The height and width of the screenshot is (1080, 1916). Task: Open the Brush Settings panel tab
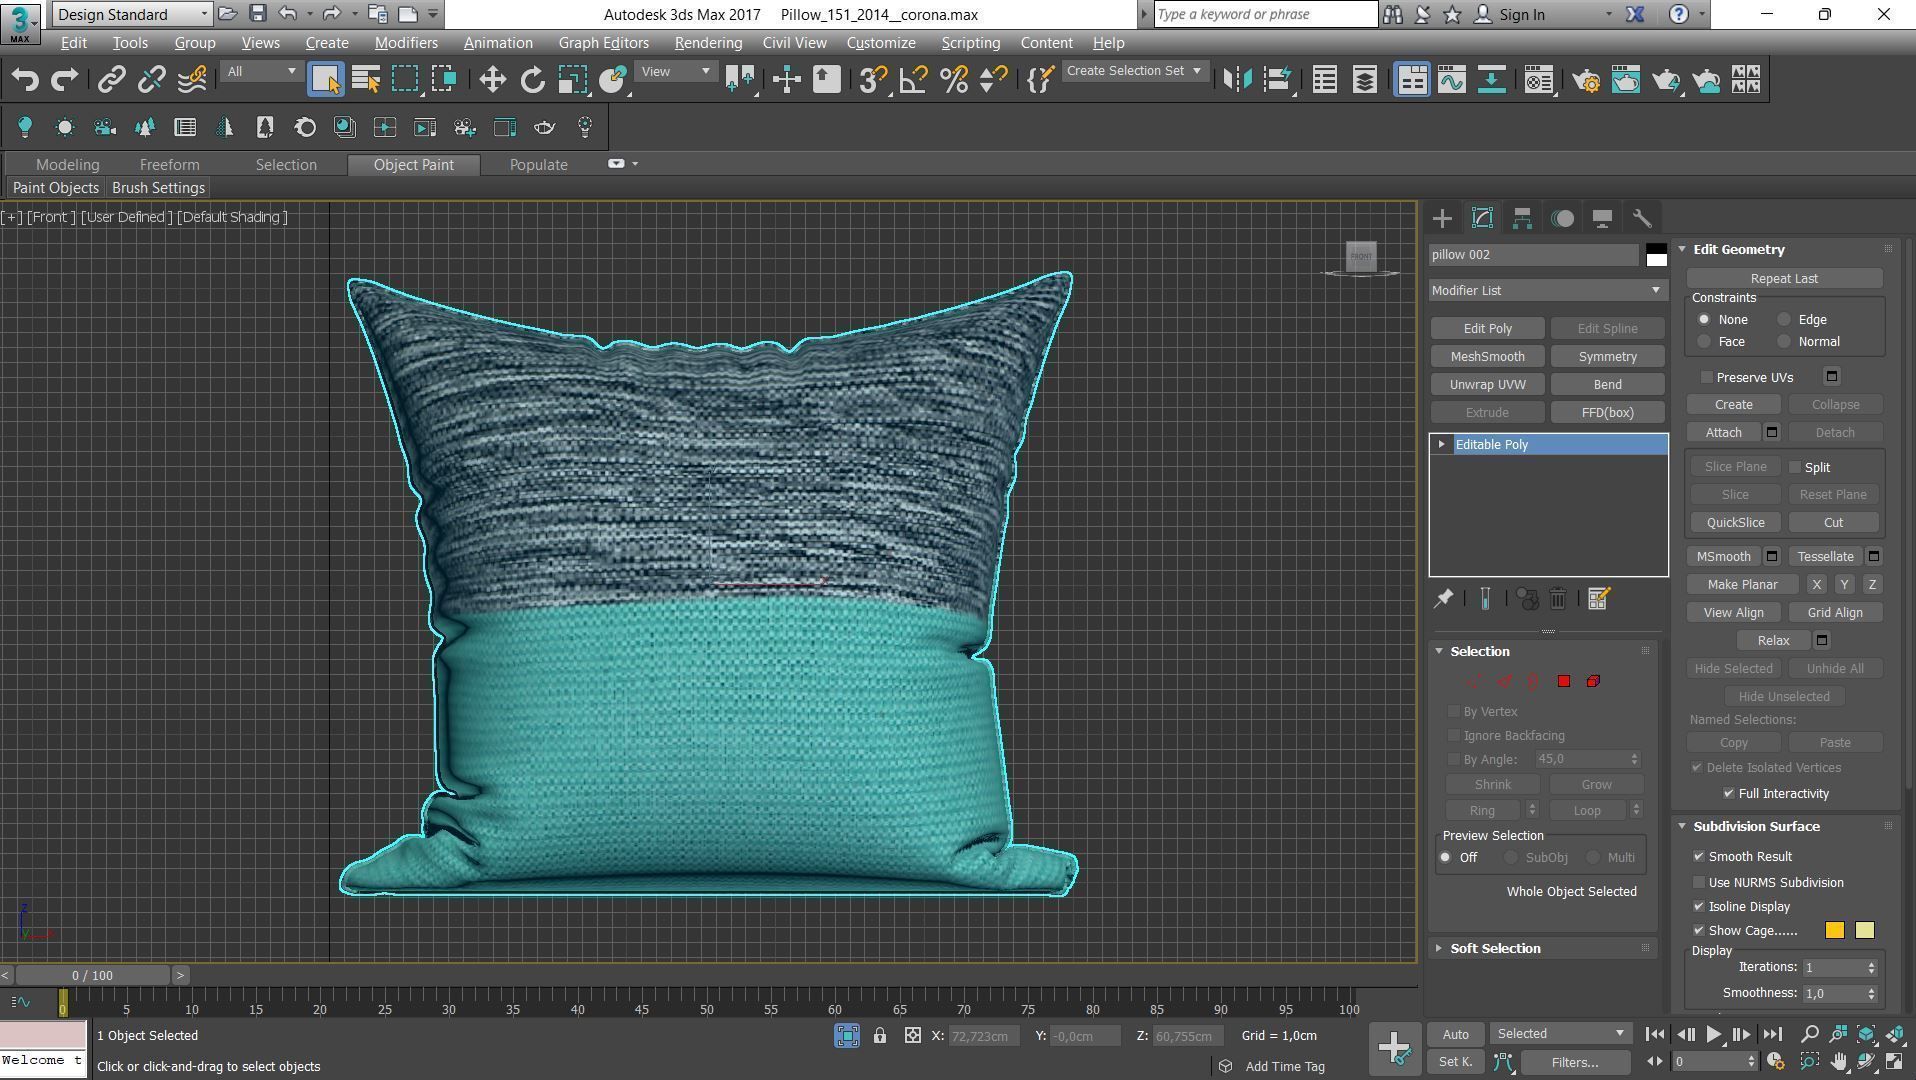tap(158, 188)
